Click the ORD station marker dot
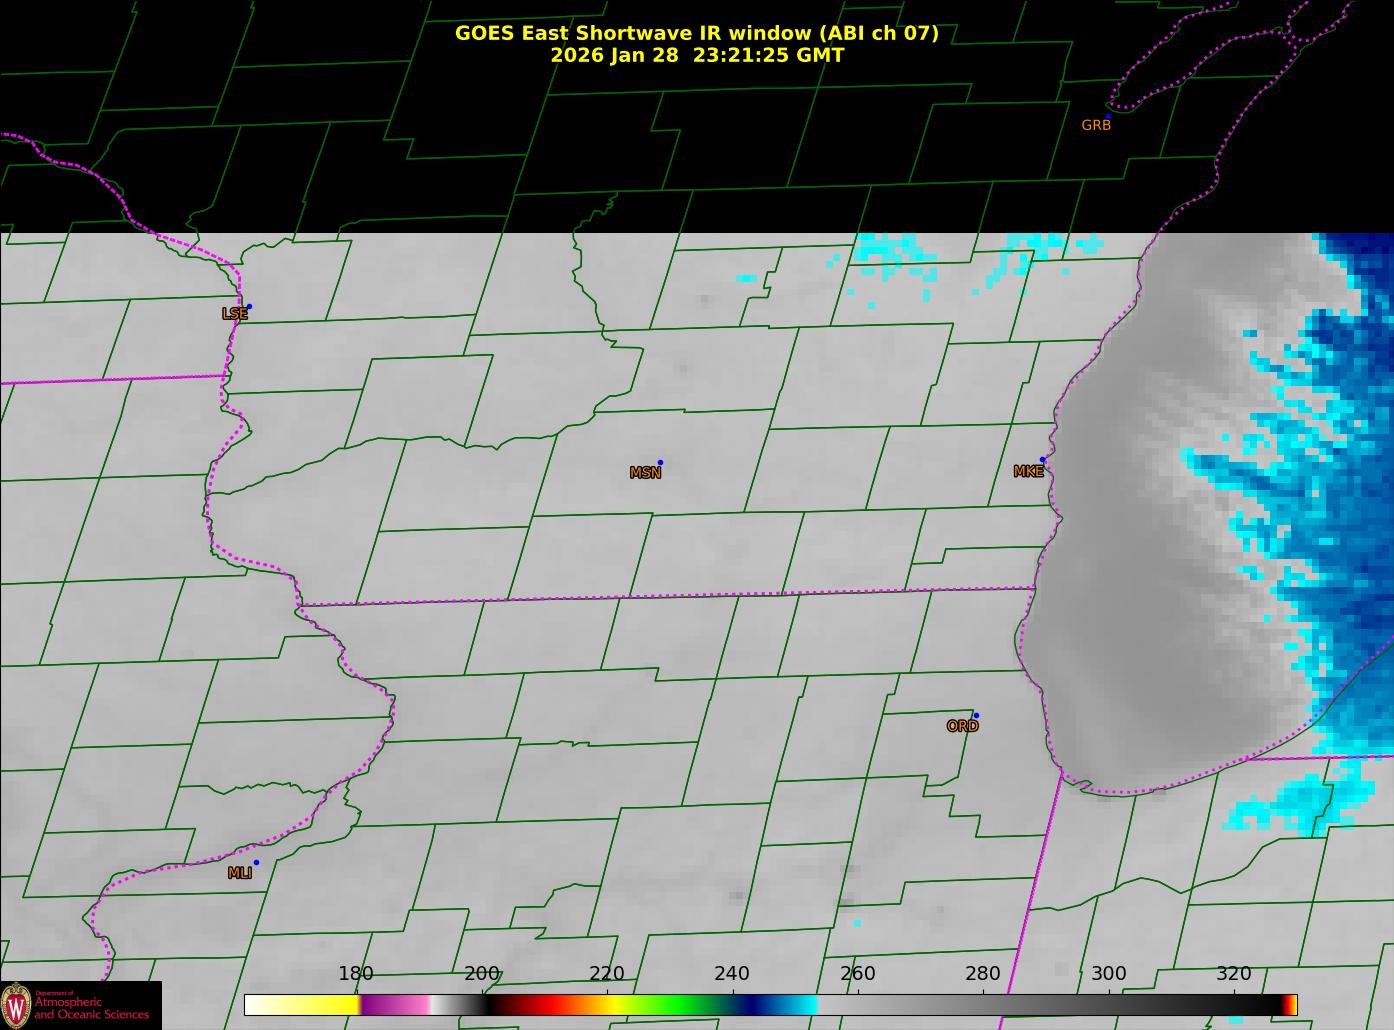 pyautogui.click(x=976, y=716)
